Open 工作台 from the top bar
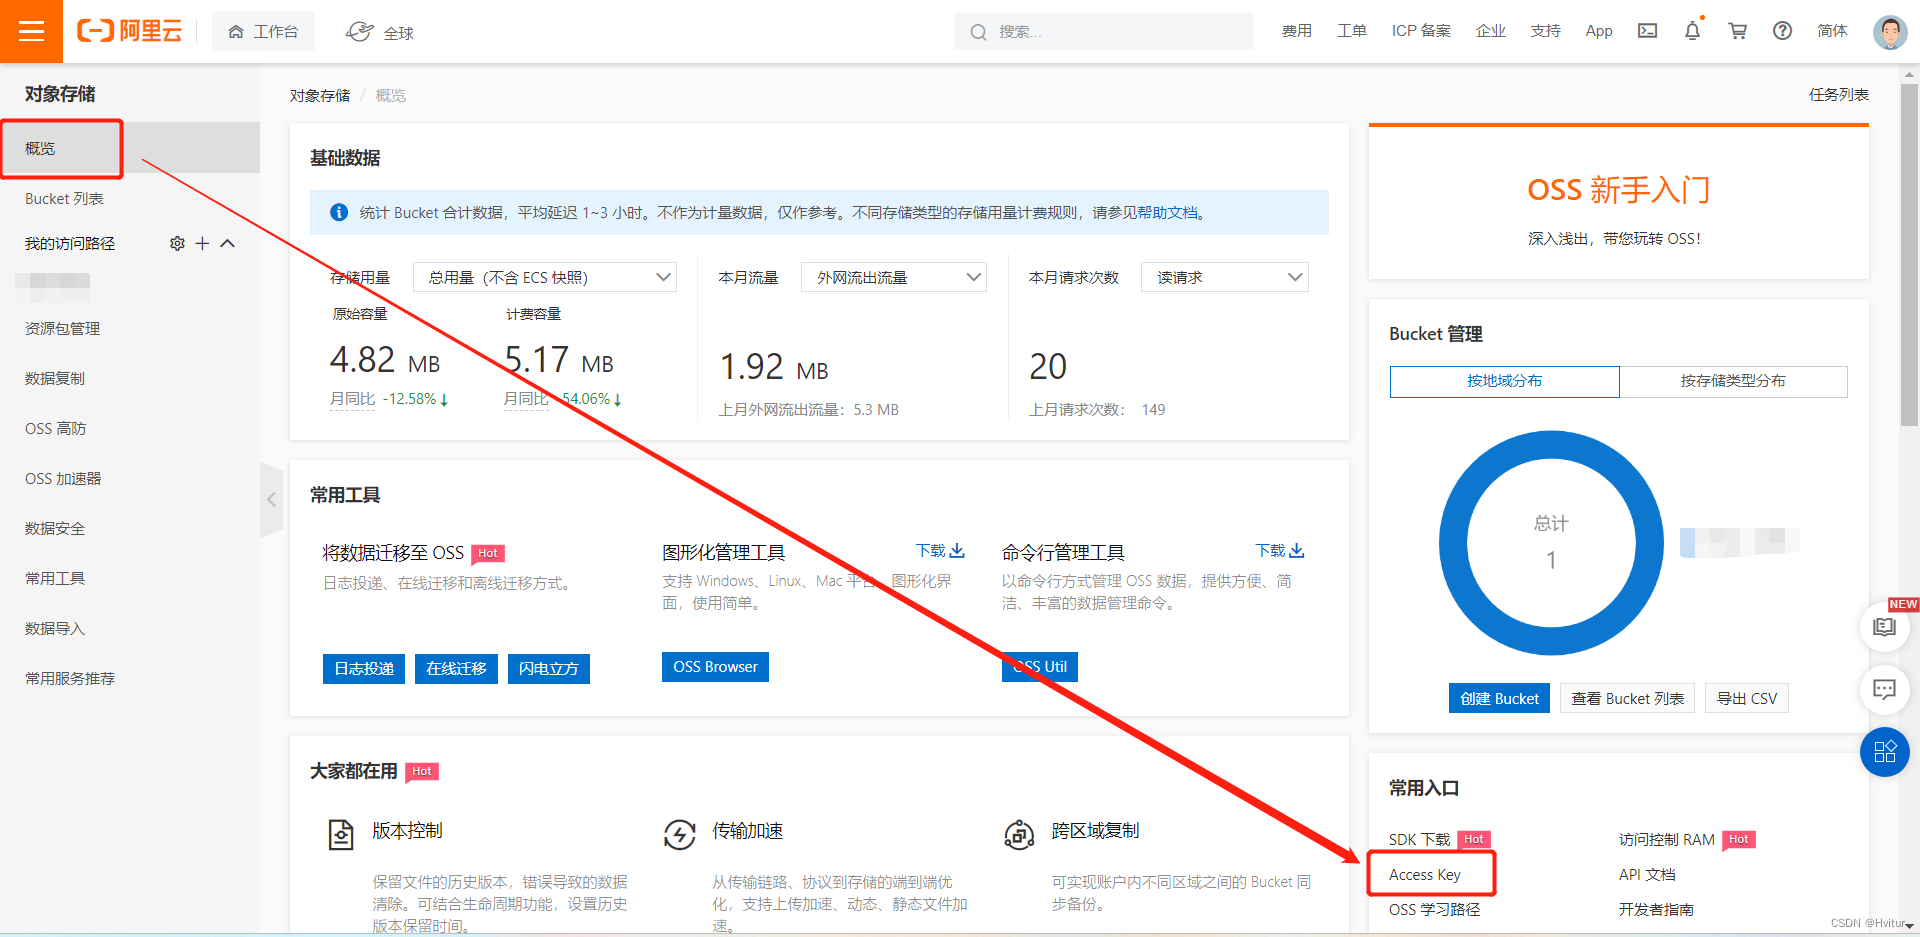1920x937 pixels. tap(263, 32)
